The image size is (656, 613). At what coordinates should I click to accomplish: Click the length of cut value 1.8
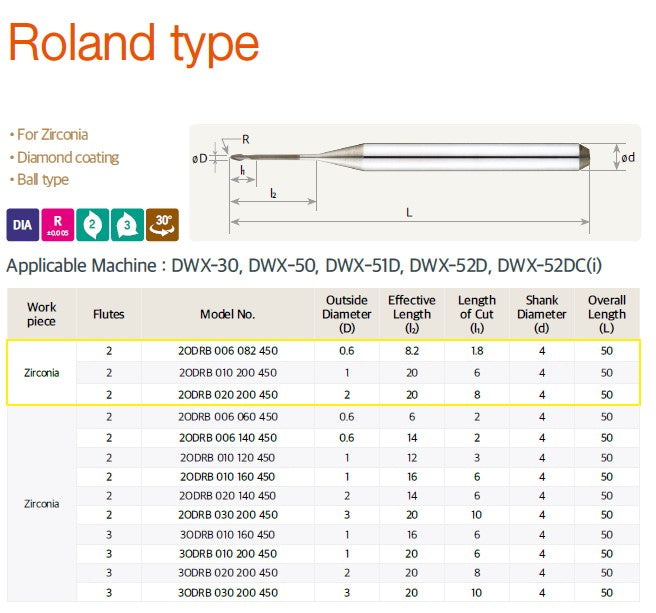click(477, 351)
